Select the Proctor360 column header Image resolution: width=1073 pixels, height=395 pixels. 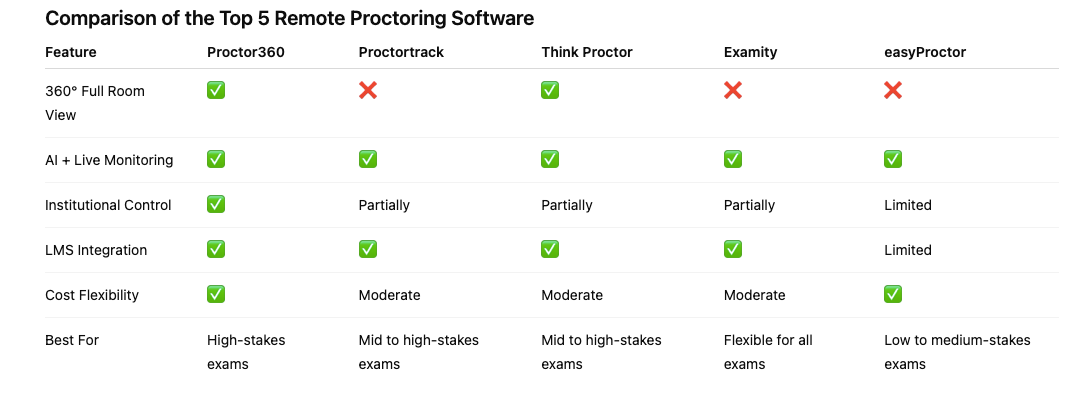[246, 53]
